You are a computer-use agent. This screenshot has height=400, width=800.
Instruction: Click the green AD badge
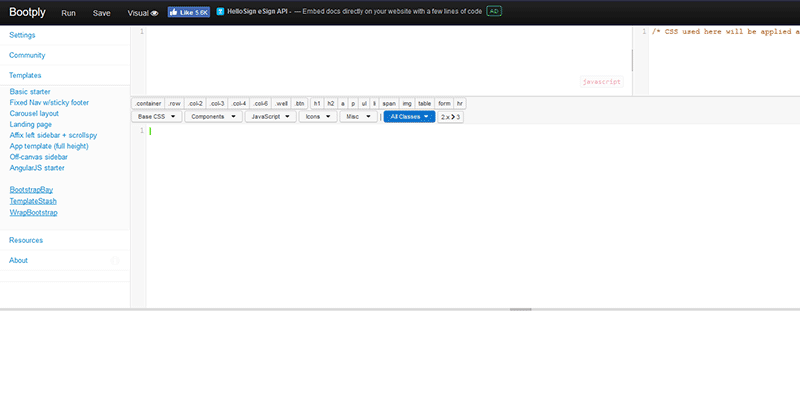493,11
